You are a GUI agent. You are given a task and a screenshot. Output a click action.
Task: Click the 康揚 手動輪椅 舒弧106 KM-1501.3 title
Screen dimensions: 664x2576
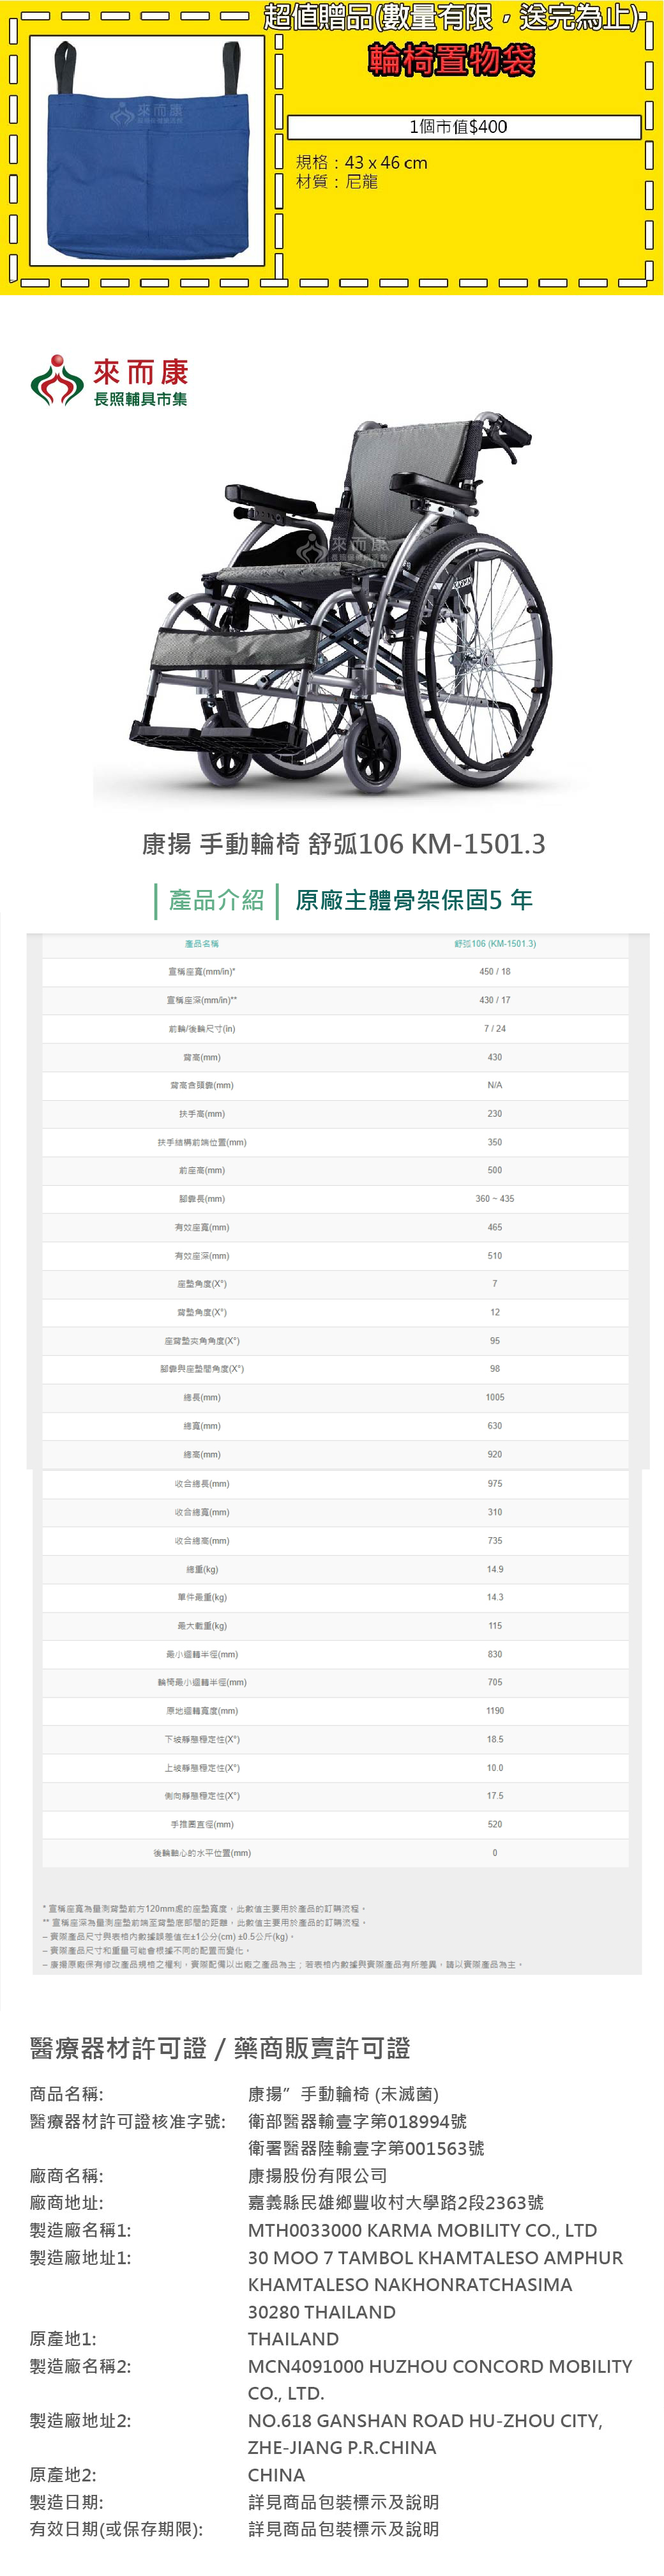[x=343, y=844]
